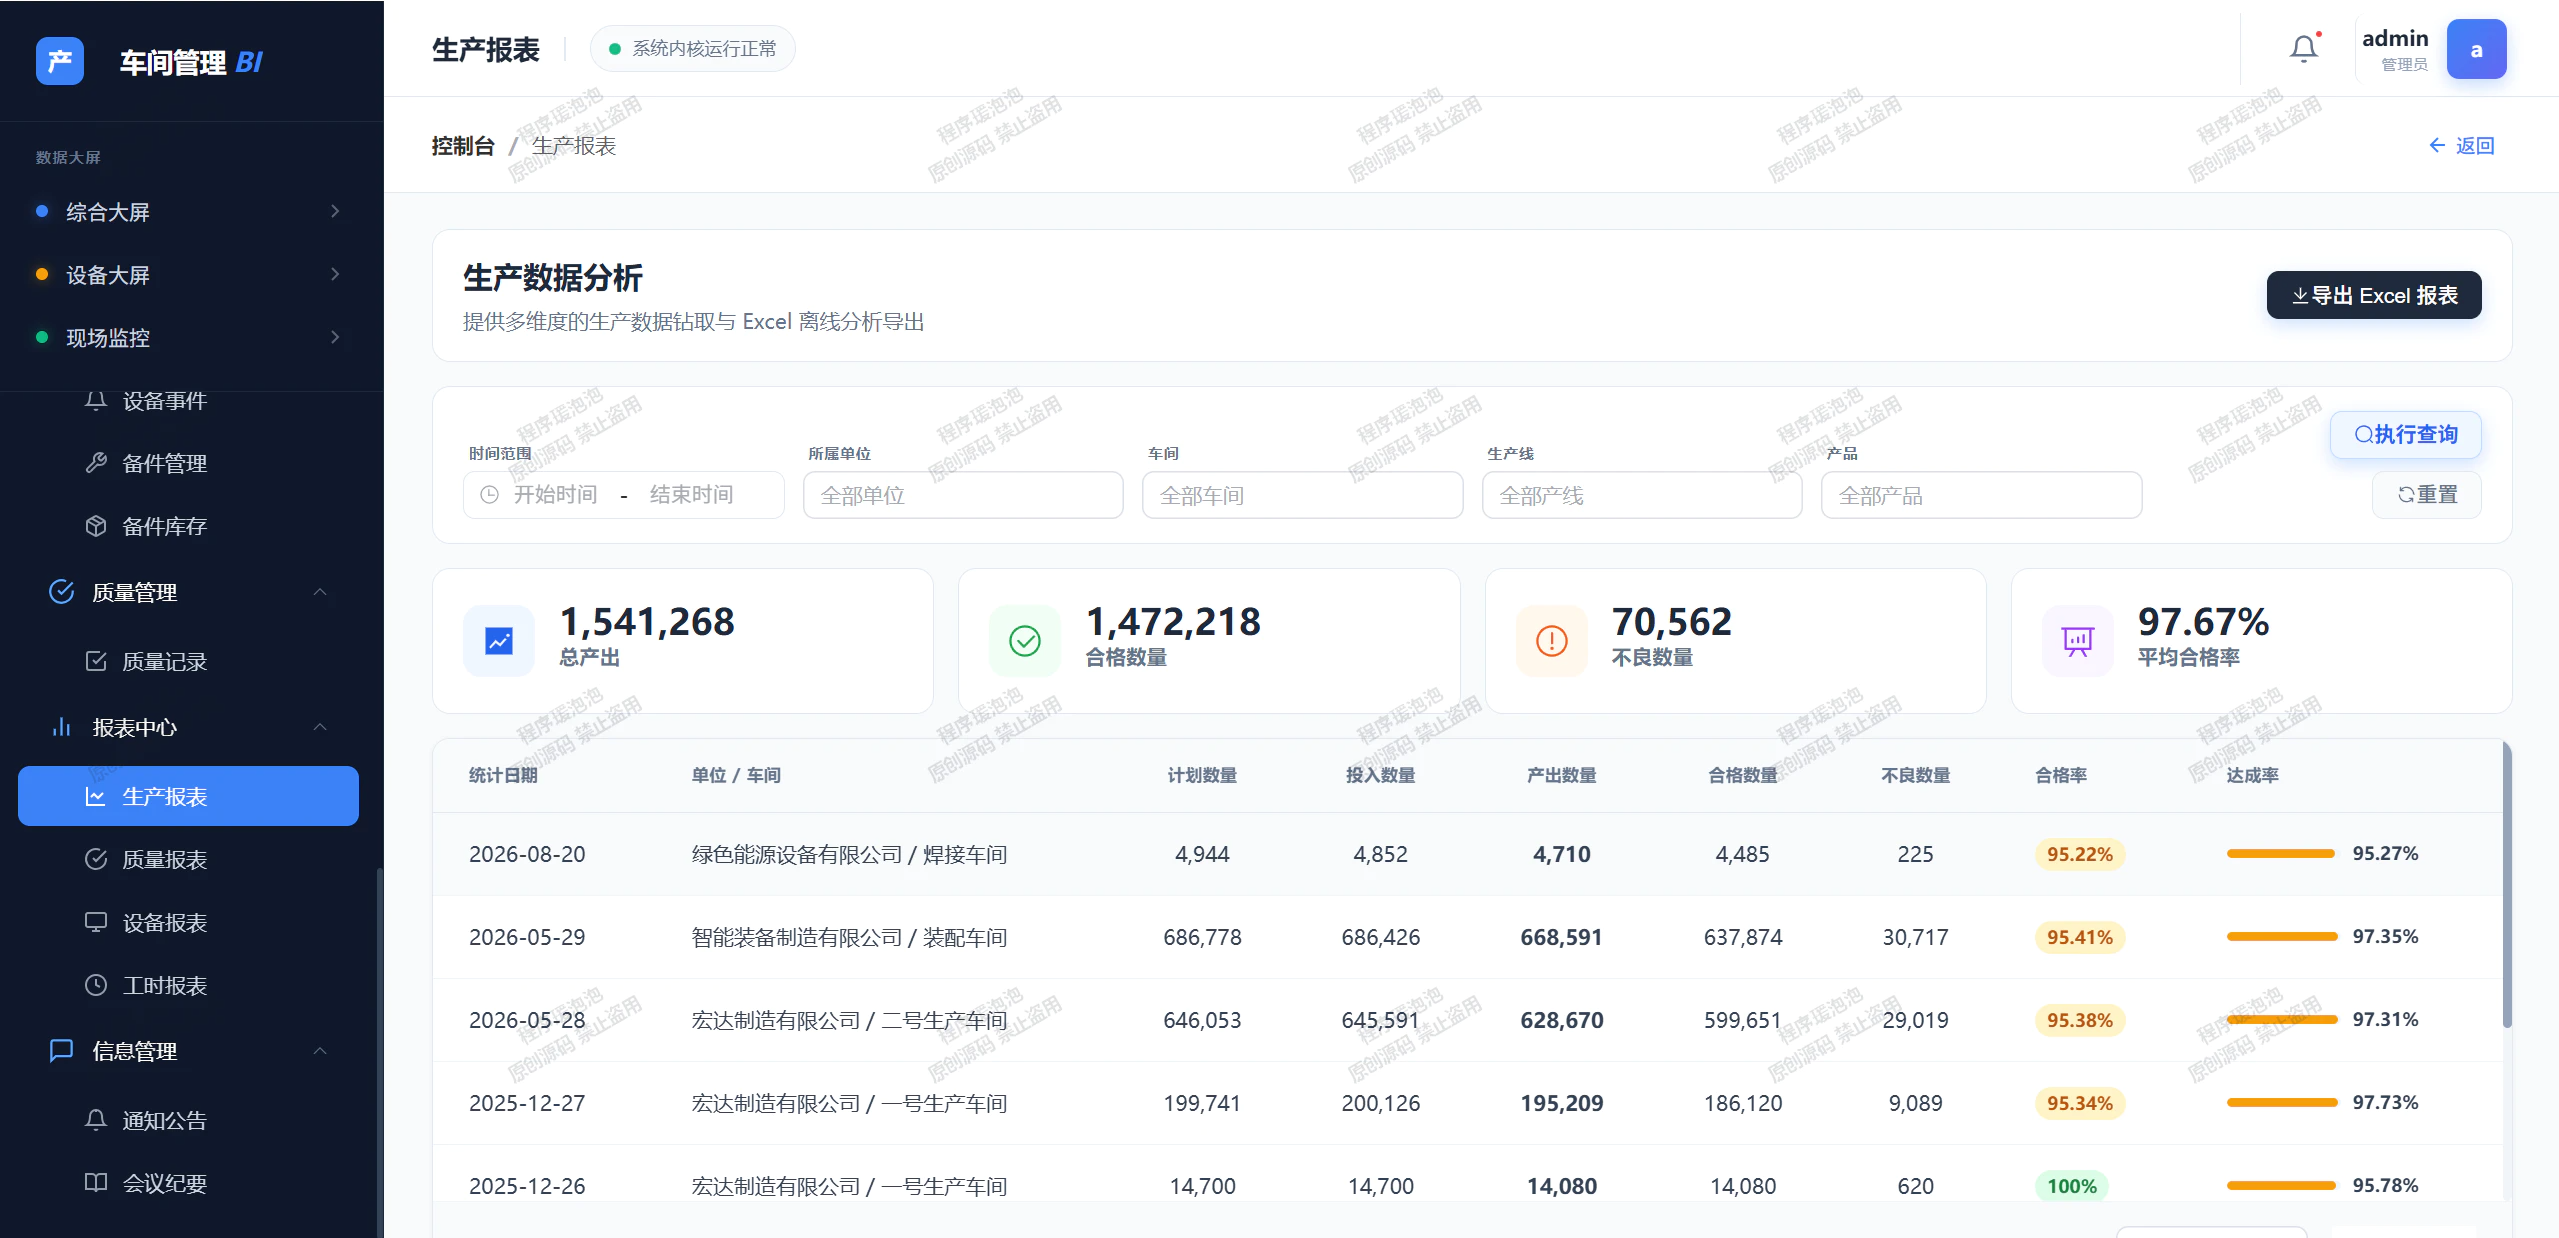Open the 全部产品 dropdown

click(1981, 495)
